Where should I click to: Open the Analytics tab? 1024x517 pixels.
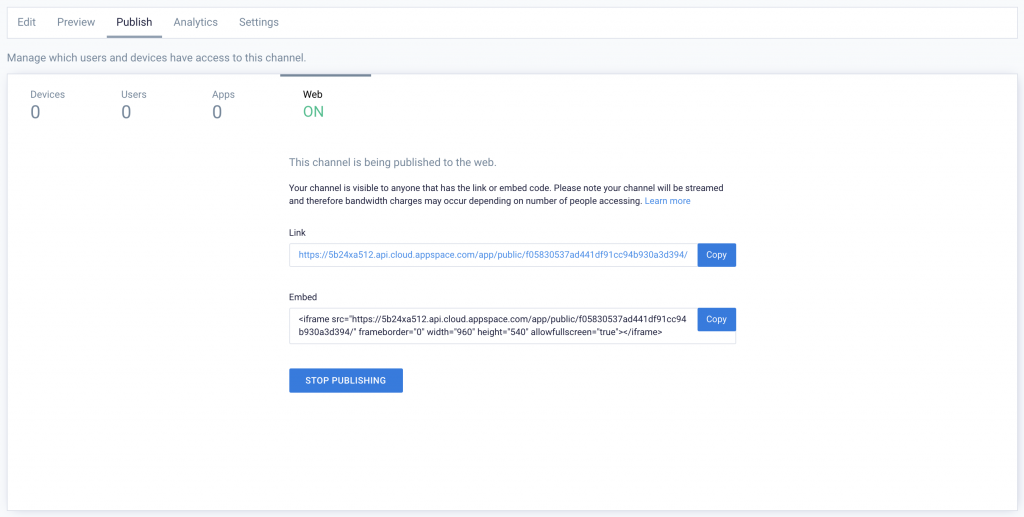195,22
